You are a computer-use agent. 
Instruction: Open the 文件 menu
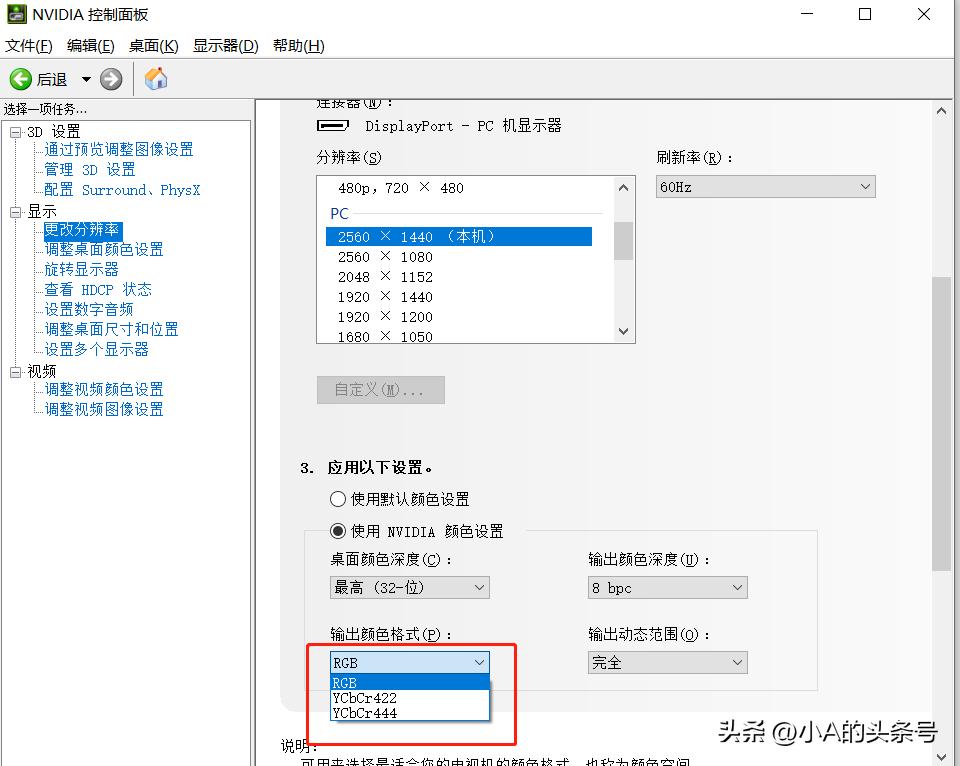coord(28,46)
